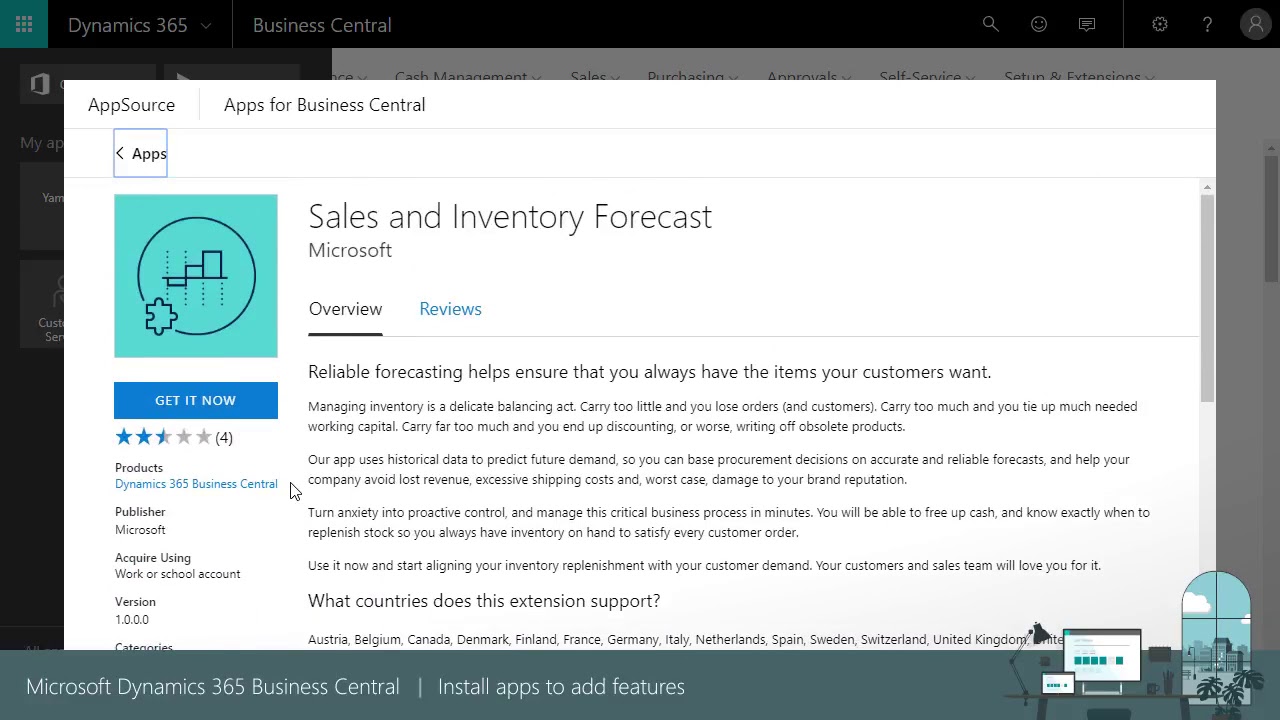Expand the Sales menu behind dialog

click(595, 77)
